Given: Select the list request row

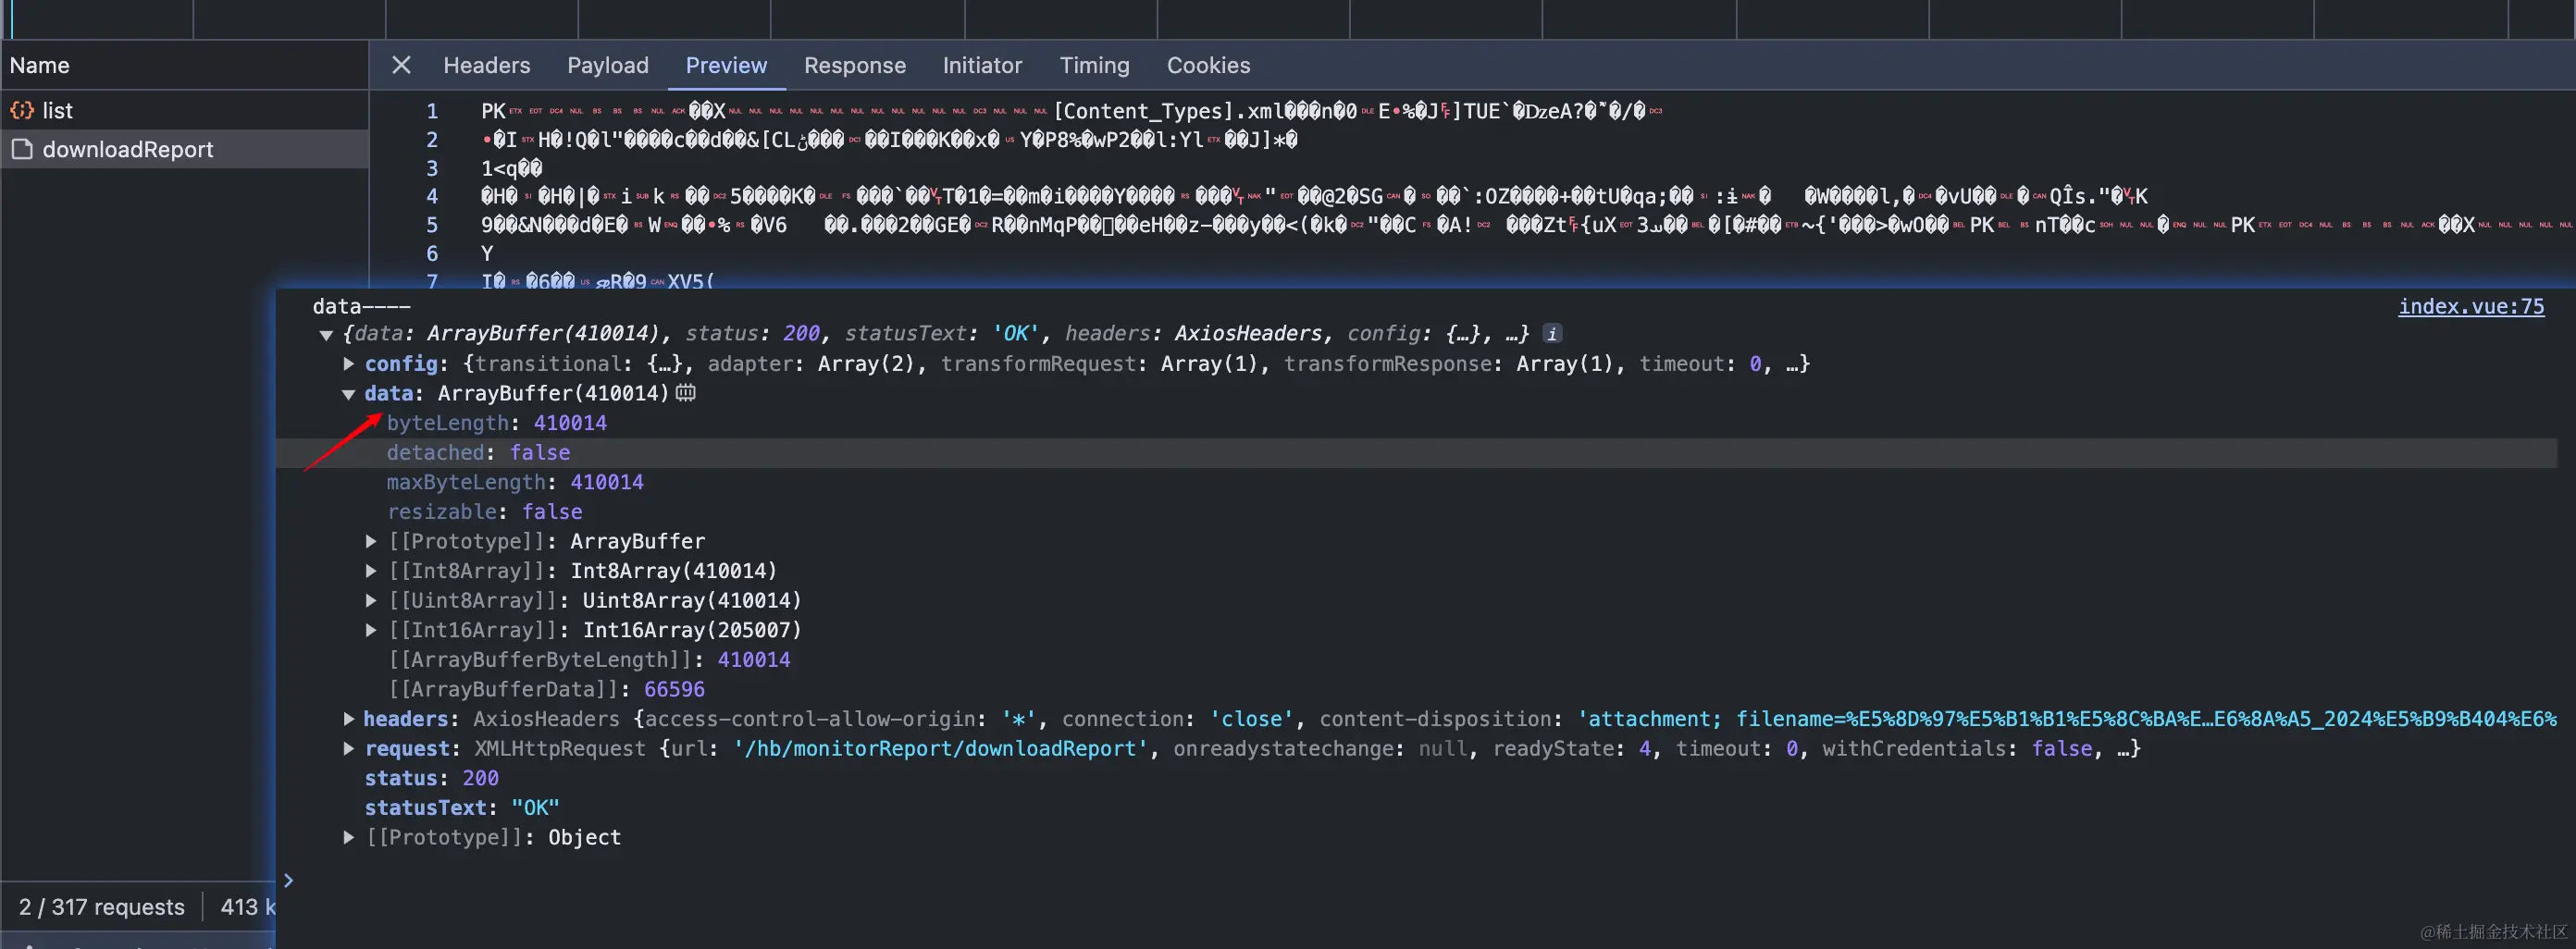Looking at the screenshot, I should 58,110.
